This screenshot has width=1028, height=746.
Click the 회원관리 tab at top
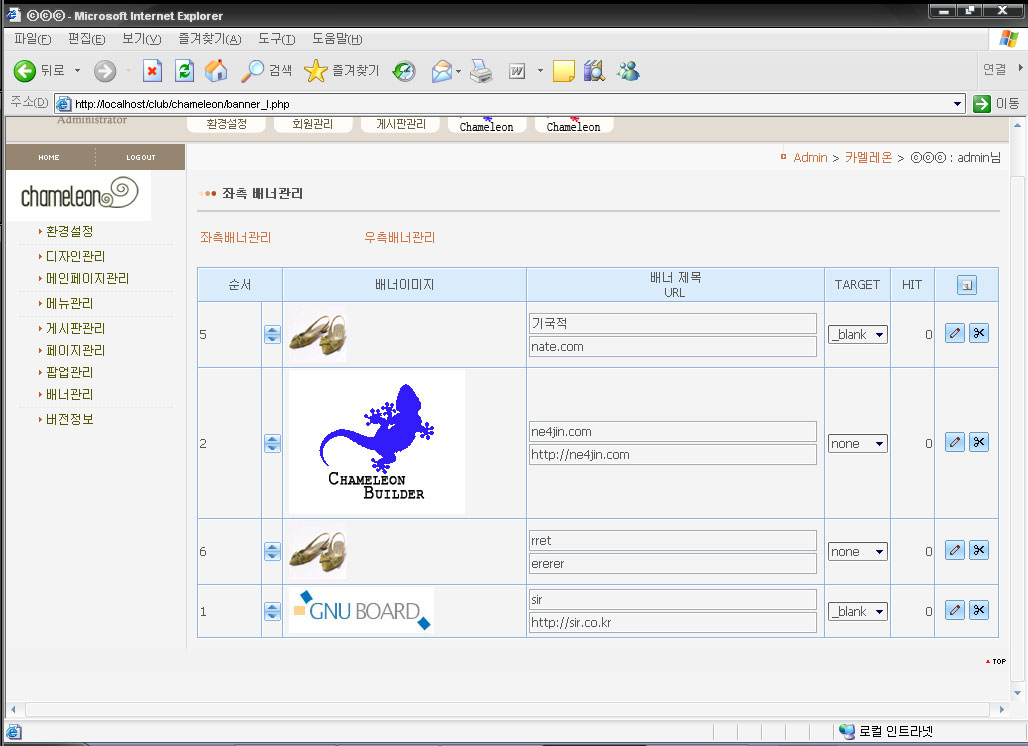point(315,124)
